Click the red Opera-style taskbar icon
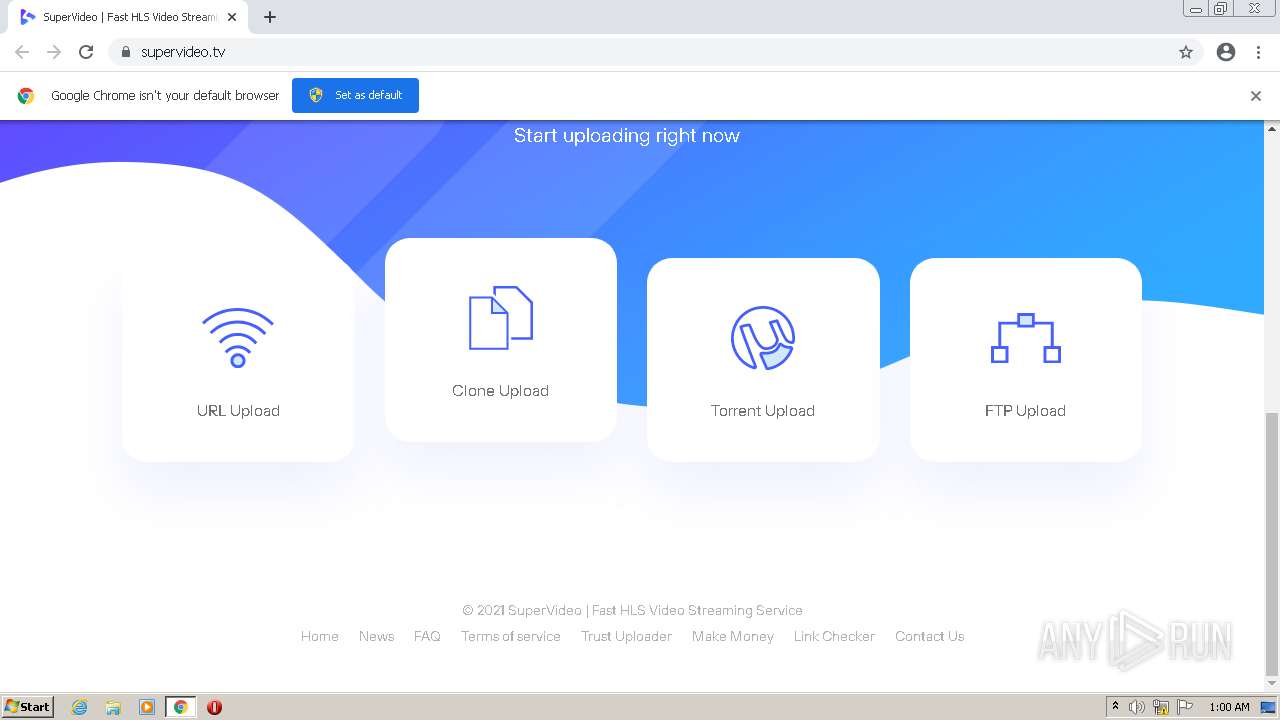The height and width of the screenshot is (720, 1280). click(x=214, y=707)
